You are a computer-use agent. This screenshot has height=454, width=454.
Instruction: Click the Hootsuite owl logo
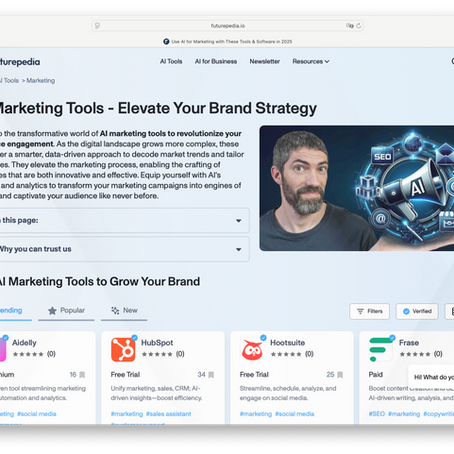pos(252,350)
